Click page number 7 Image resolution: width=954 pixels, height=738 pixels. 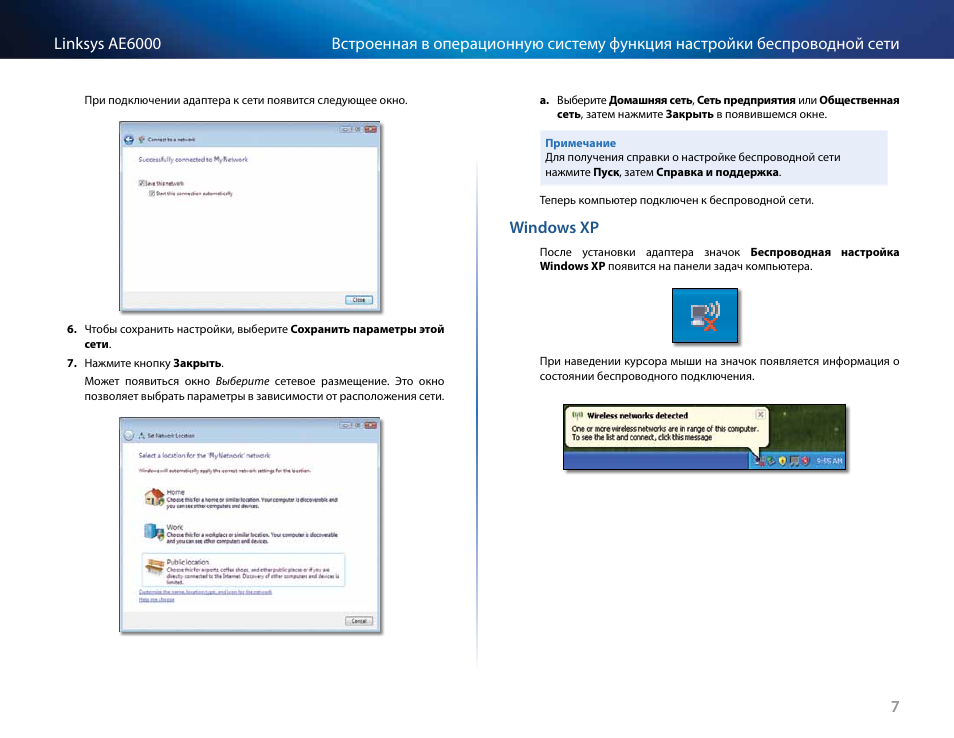point(894,706)
